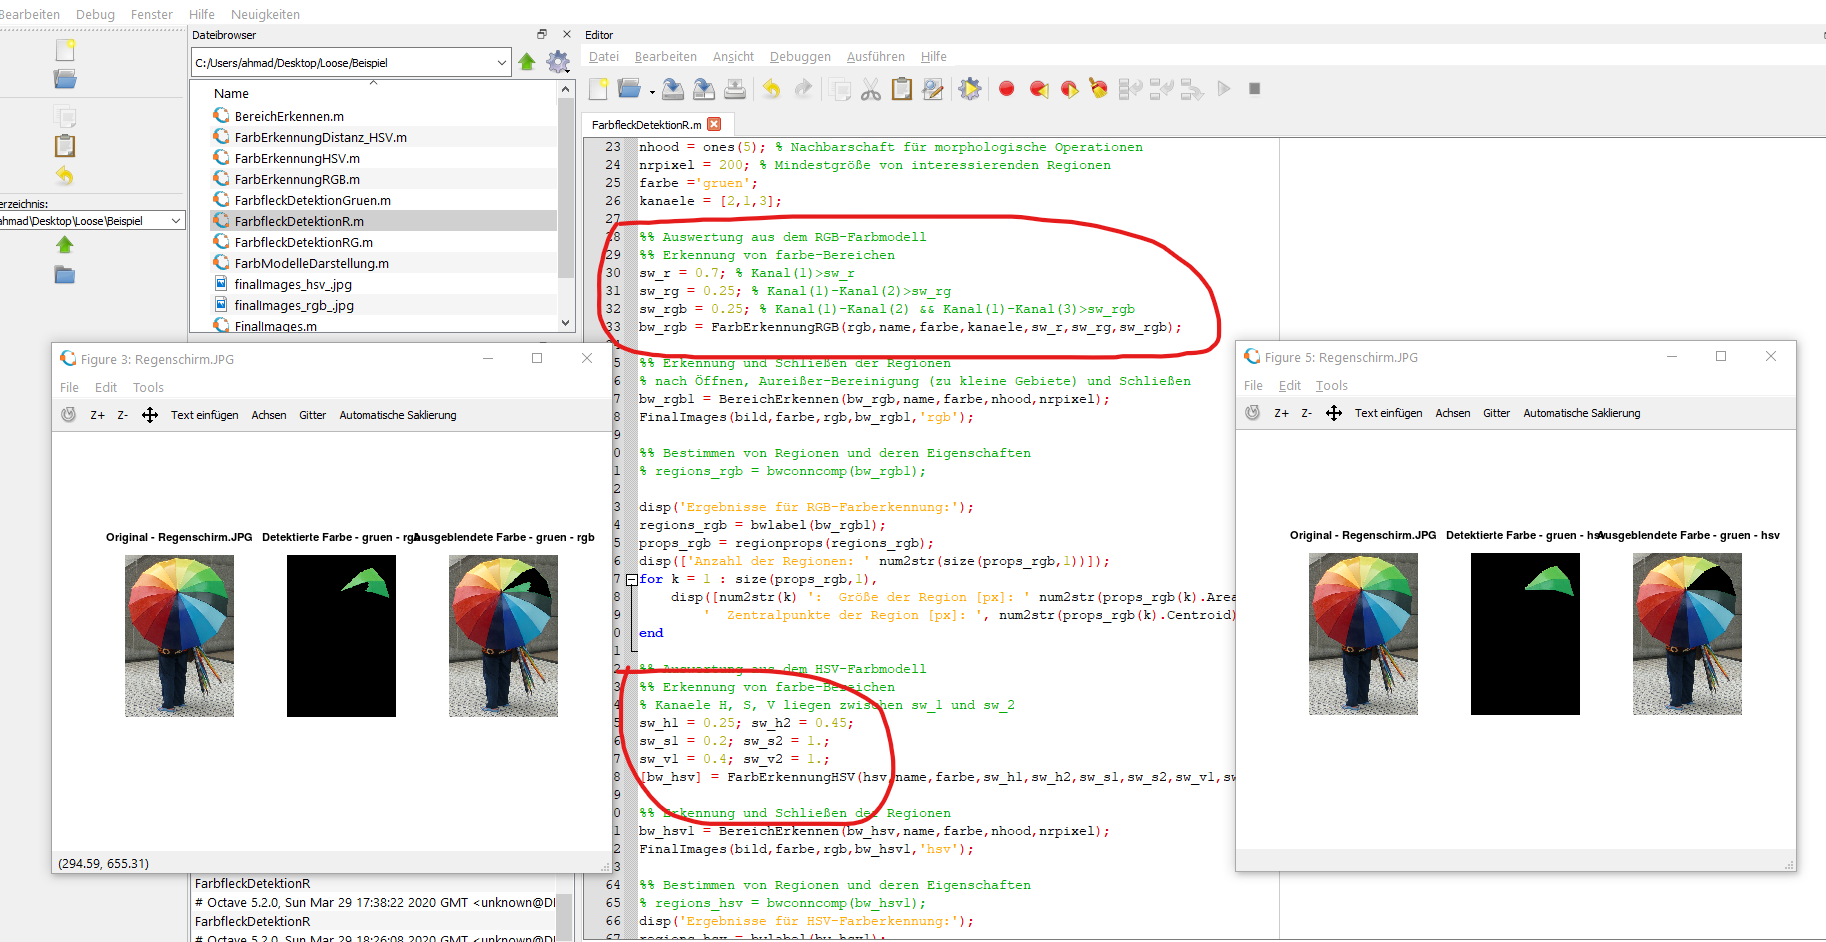The width and height of the screenshot is (1826, 942).
Task: Click the undo arrow in the editor toolbar
Action: coord(771,89)
